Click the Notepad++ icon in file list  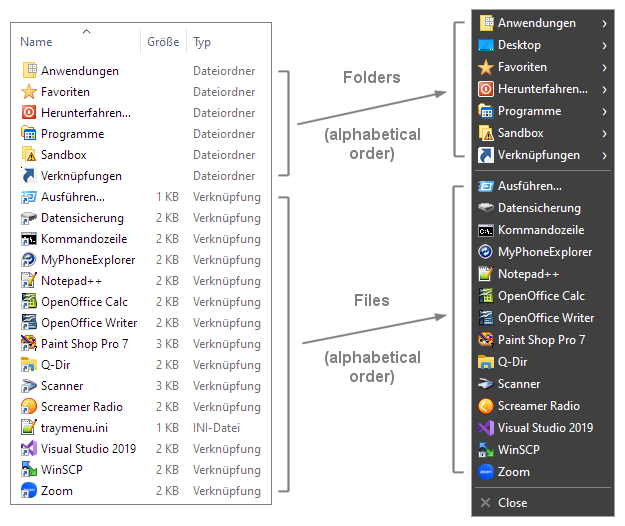tap(29, 281)
